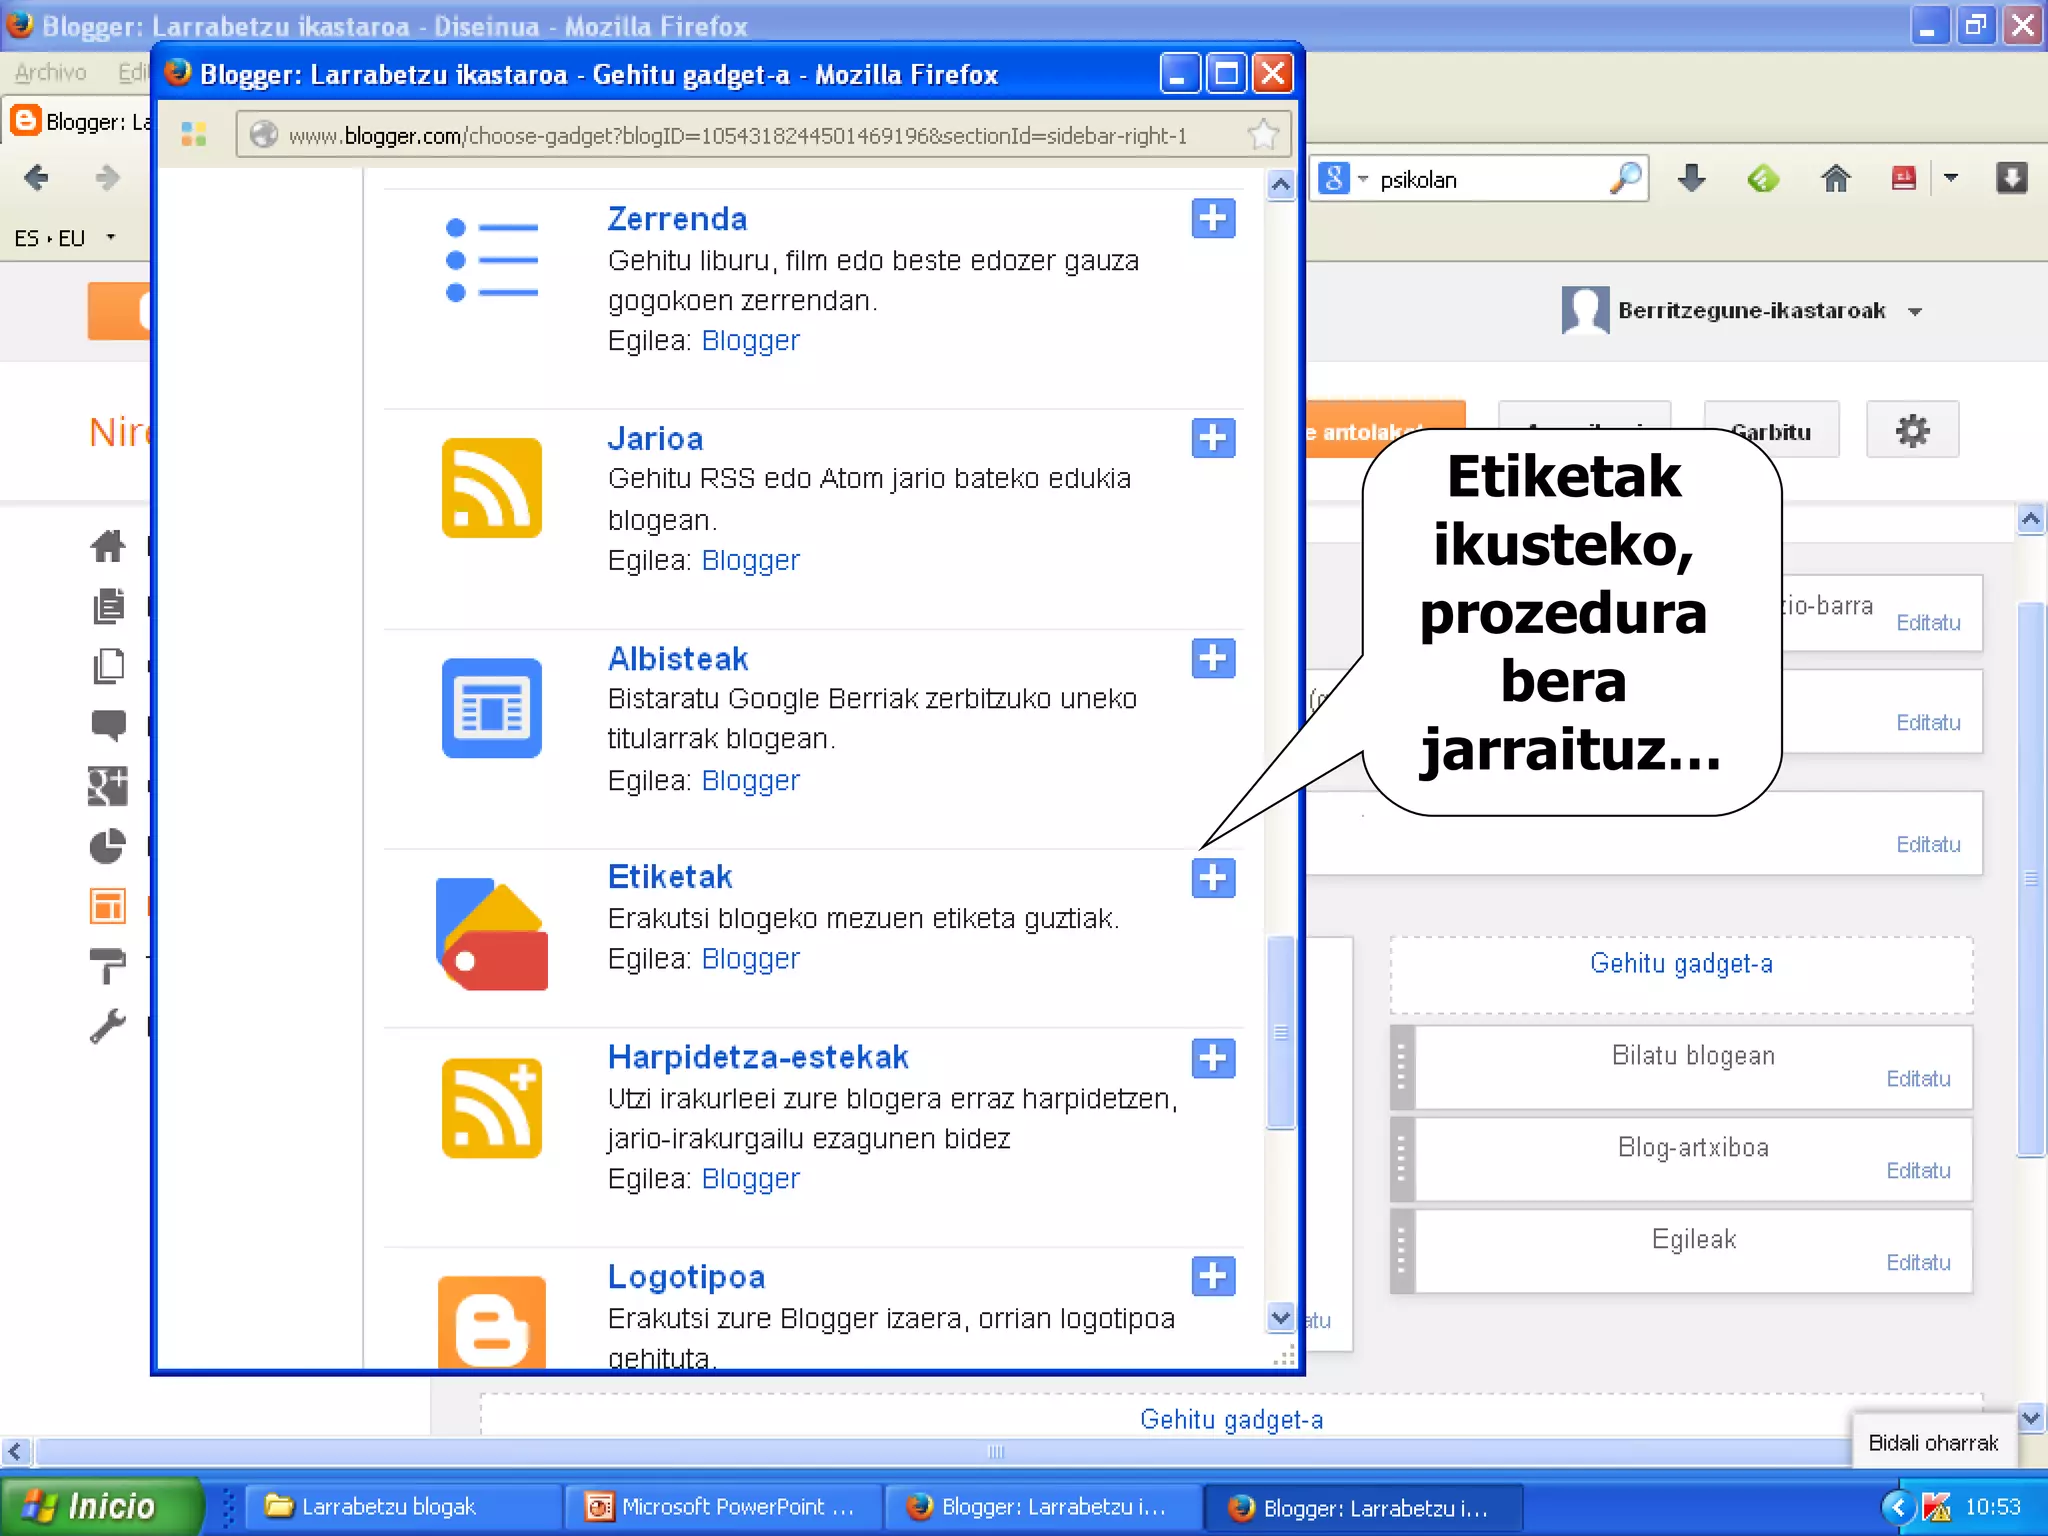Click the search magnifier icon in Firefox toolbar
The image size is (2048, 1536).
[1626, 179]
